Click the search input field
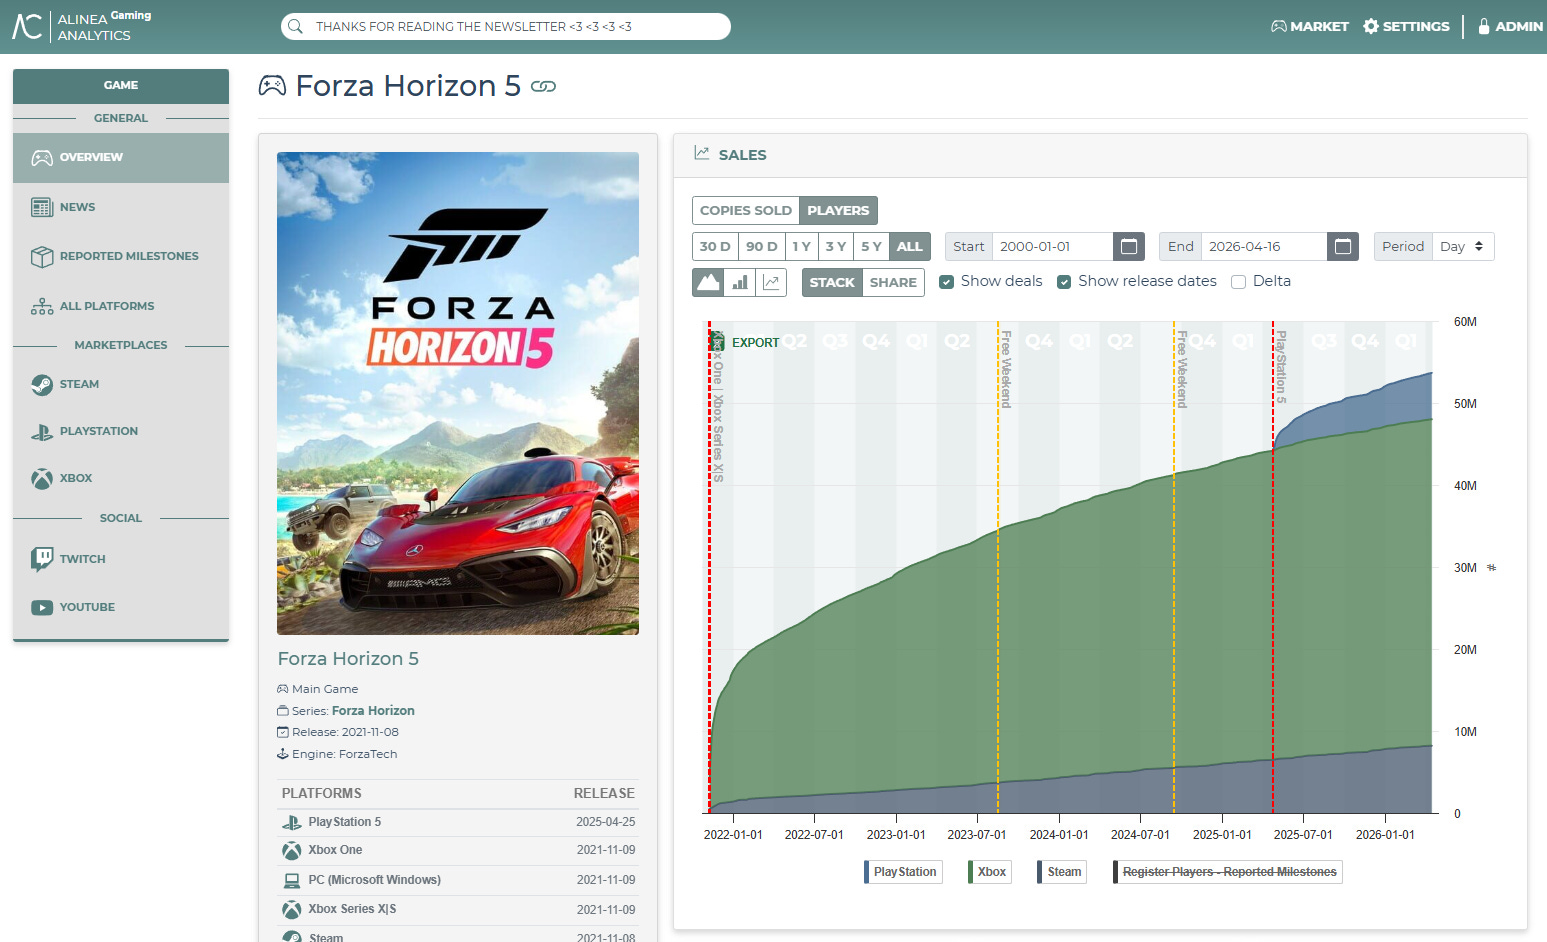 pos(506,27)
